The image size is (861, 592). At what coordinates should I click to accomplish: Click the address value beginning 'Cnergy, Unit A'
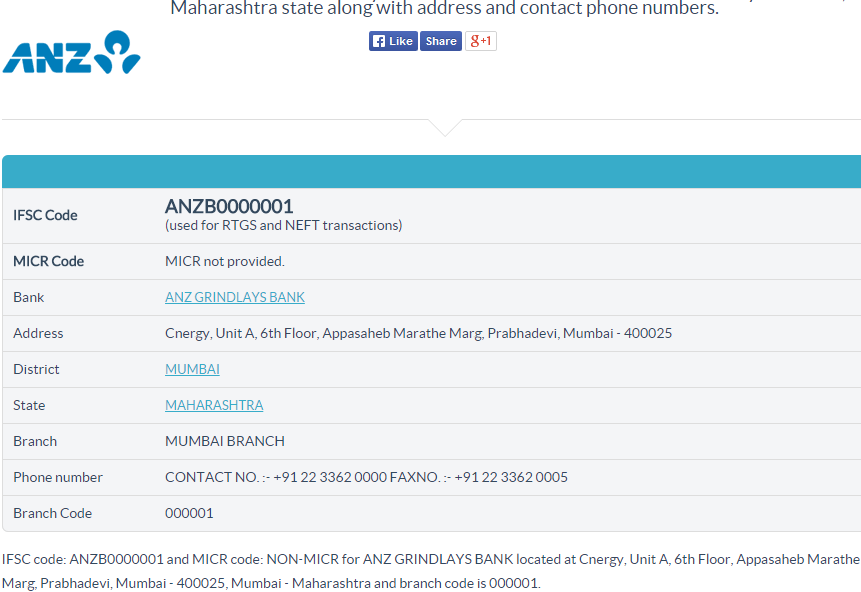coord(418,333)
